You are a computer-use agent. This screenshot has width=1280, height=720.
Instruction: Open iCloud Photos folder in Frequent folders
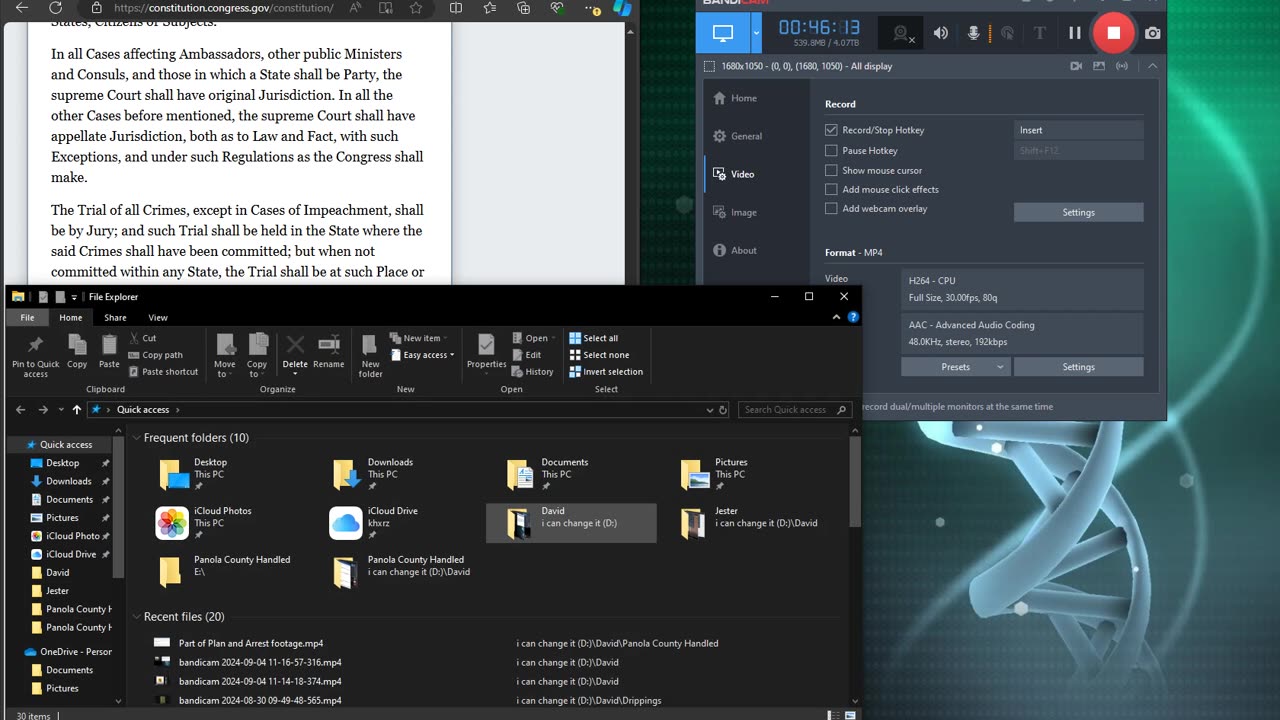click(222, 521)
